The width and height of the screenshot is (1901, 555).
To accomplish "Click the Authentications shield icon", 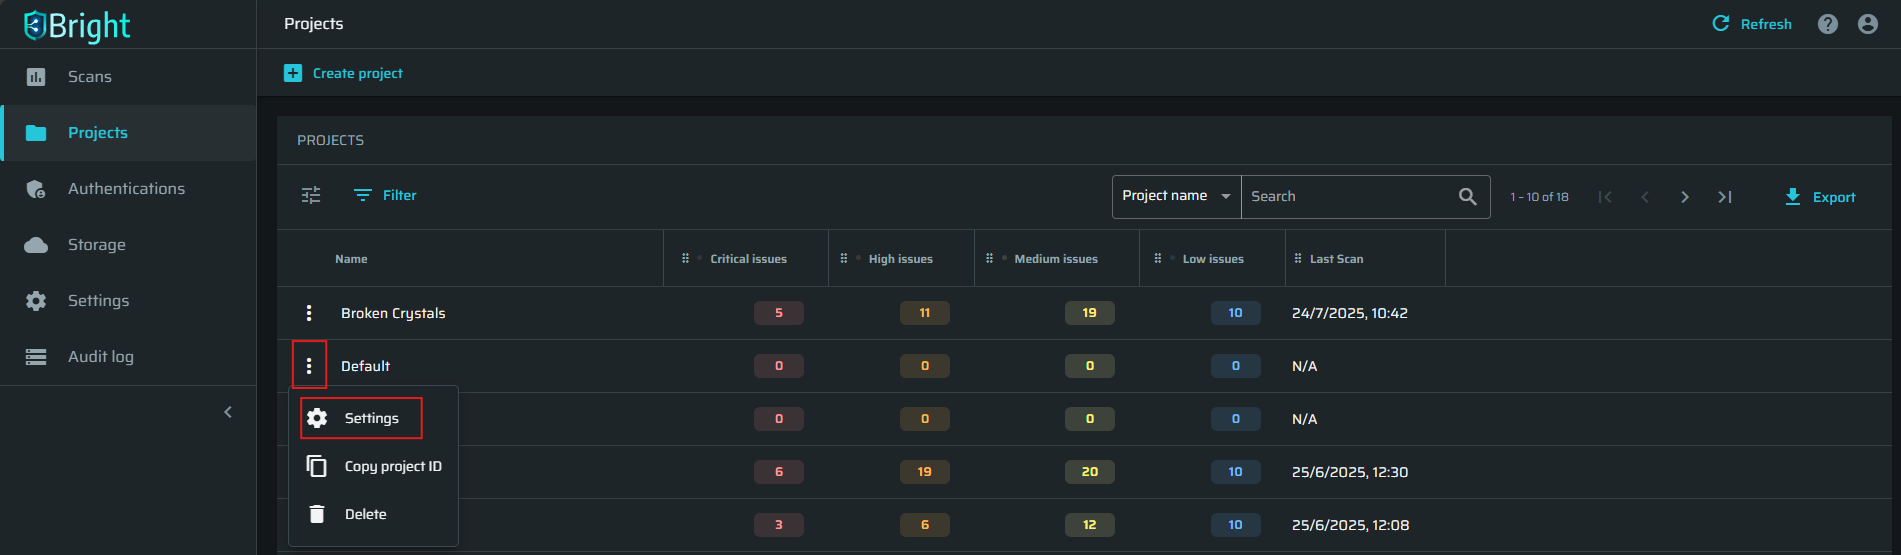I will point(36,189).
